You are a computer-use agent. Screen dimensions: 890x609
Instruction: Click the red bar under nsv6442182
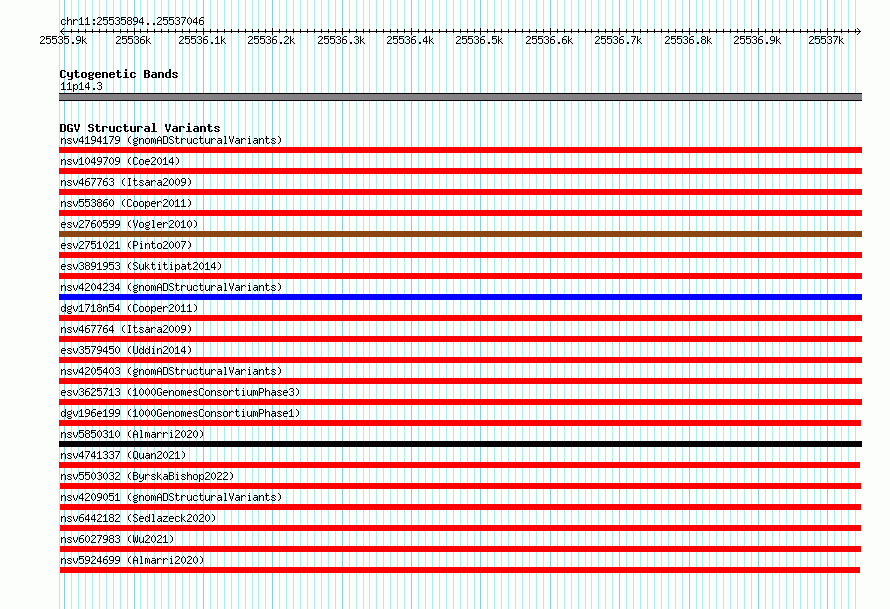point(460,528)
